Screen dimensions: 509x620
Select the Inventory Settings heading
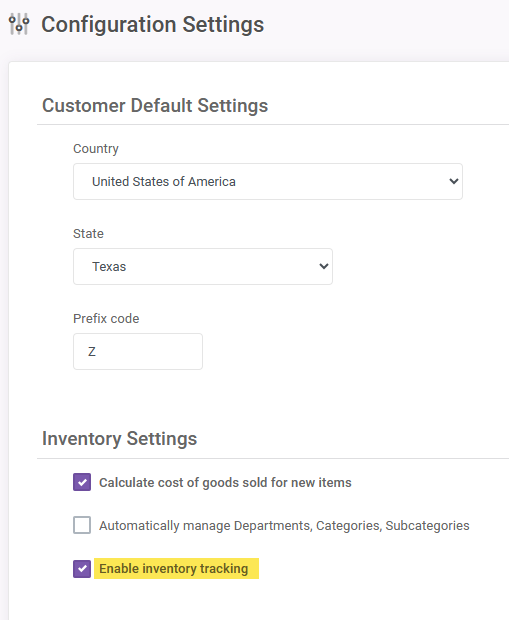tap(119, 439)
